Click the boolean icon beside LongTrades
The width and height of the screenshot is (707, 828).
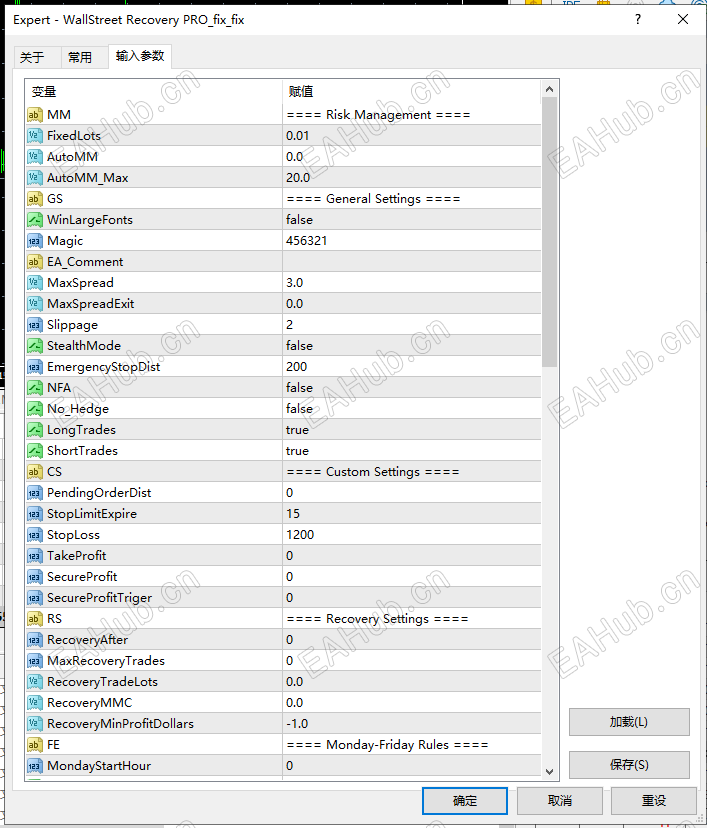coord(34,430)
